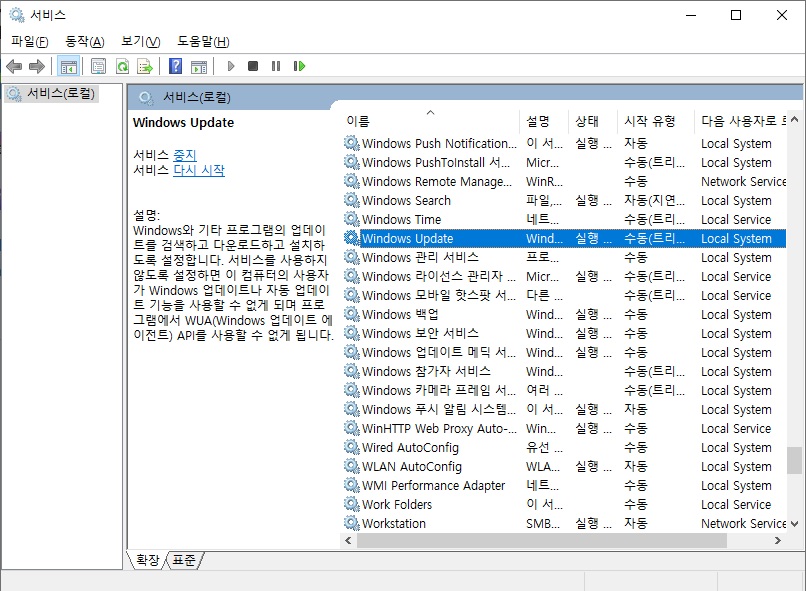Click the horizontal scrollbar thumb
Screen dimensions: 806x591
(x=542, y=541)
